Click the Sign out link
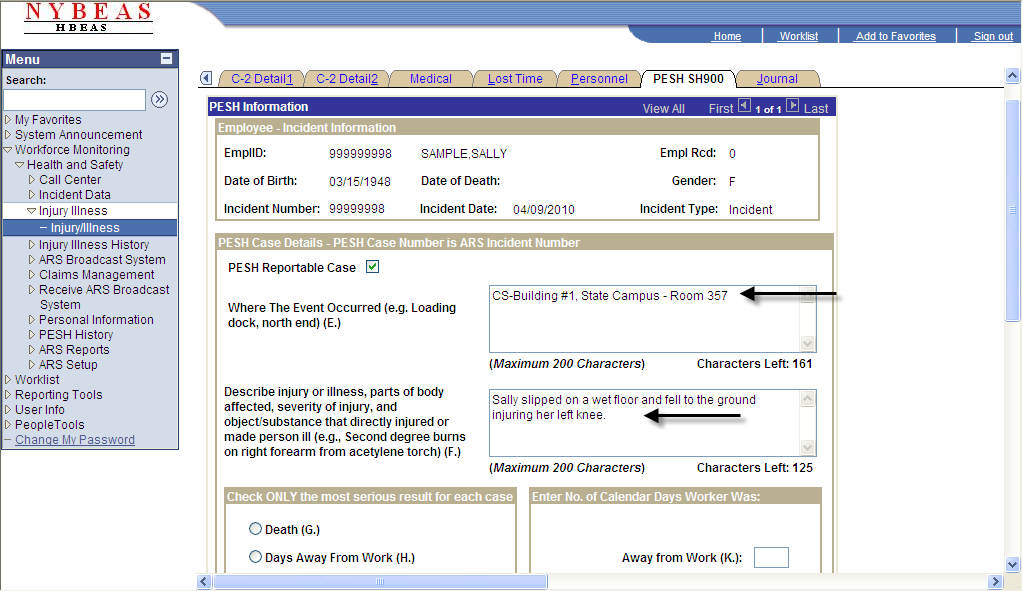 click(993, 36)
